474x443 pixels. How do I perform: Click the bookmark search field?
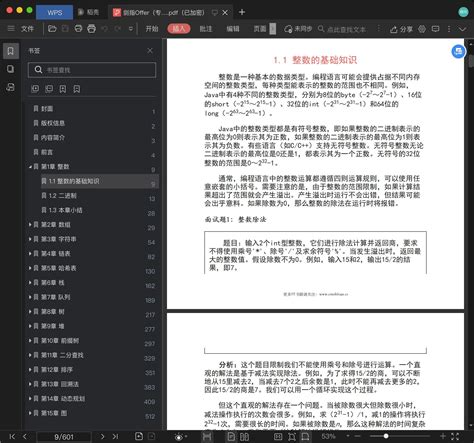92,70
